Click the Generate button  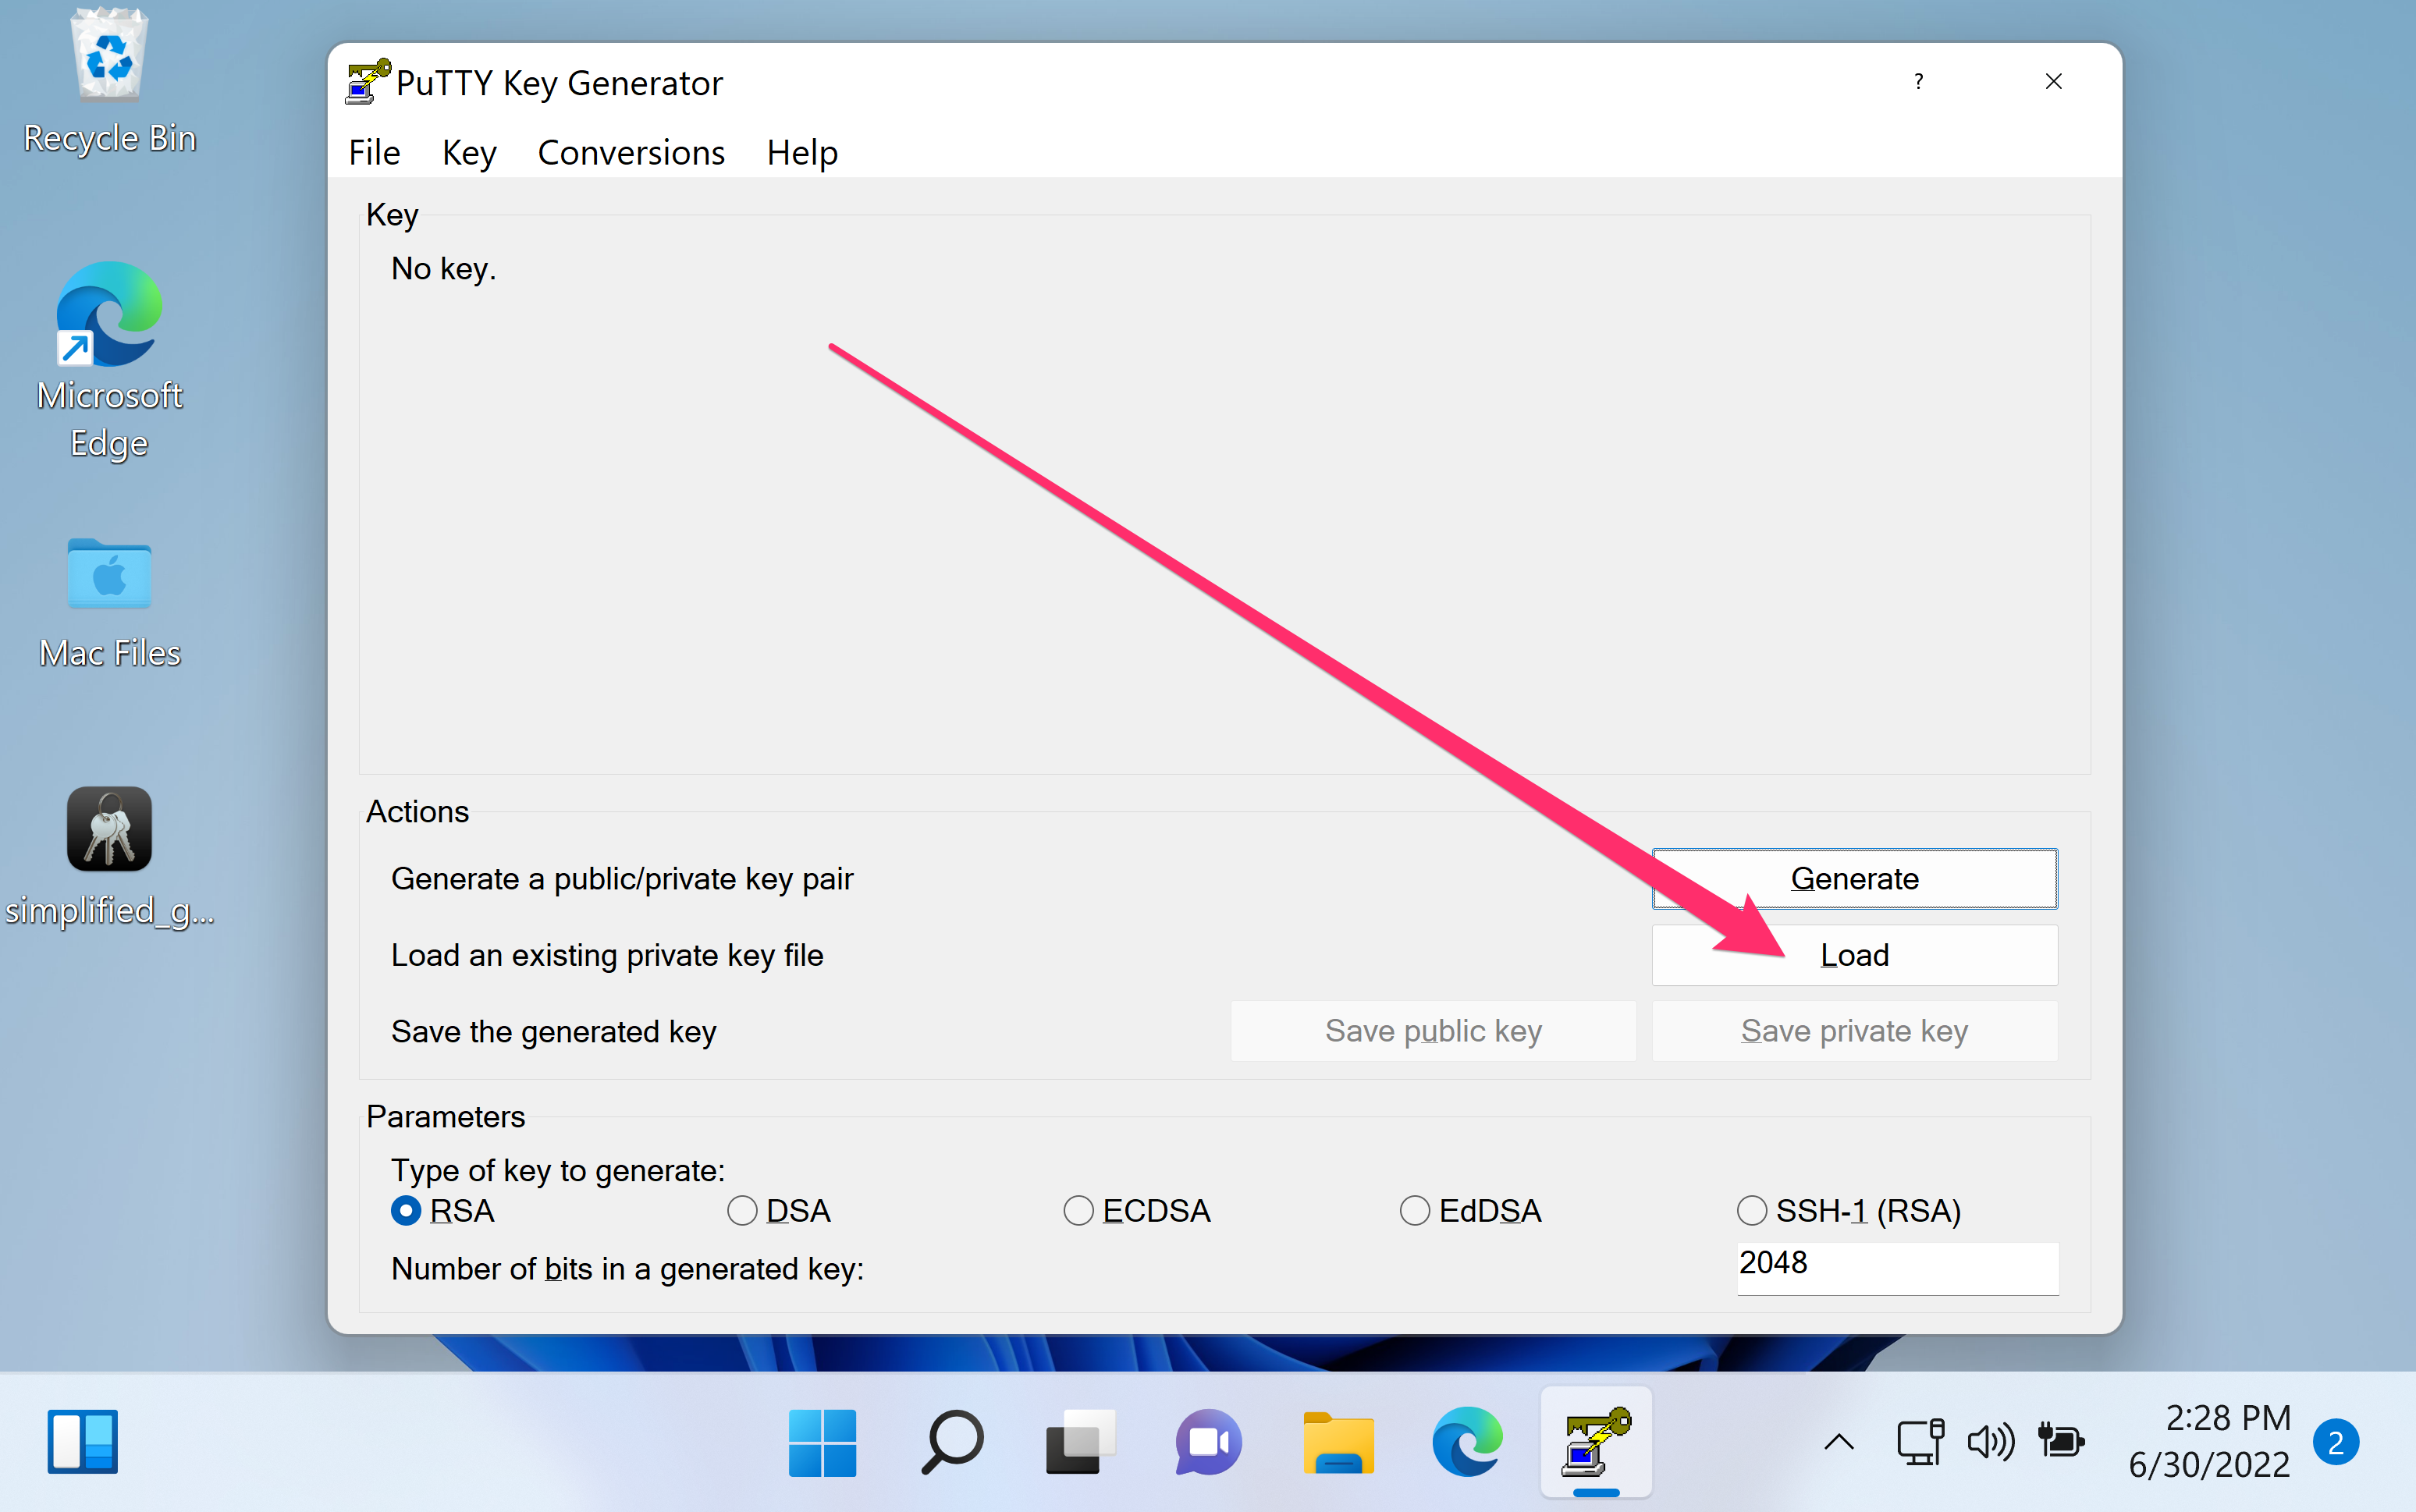coord(1854,879)
